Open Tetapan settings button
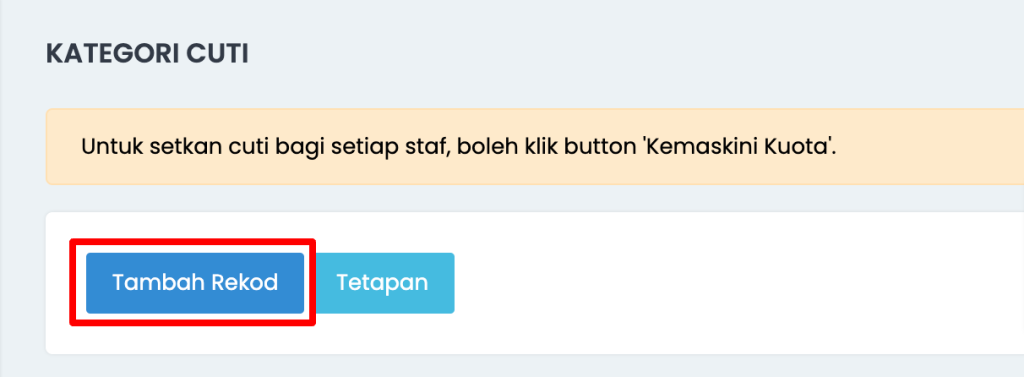Screen dimensions: 1024x377 click(x=382, y=283)
